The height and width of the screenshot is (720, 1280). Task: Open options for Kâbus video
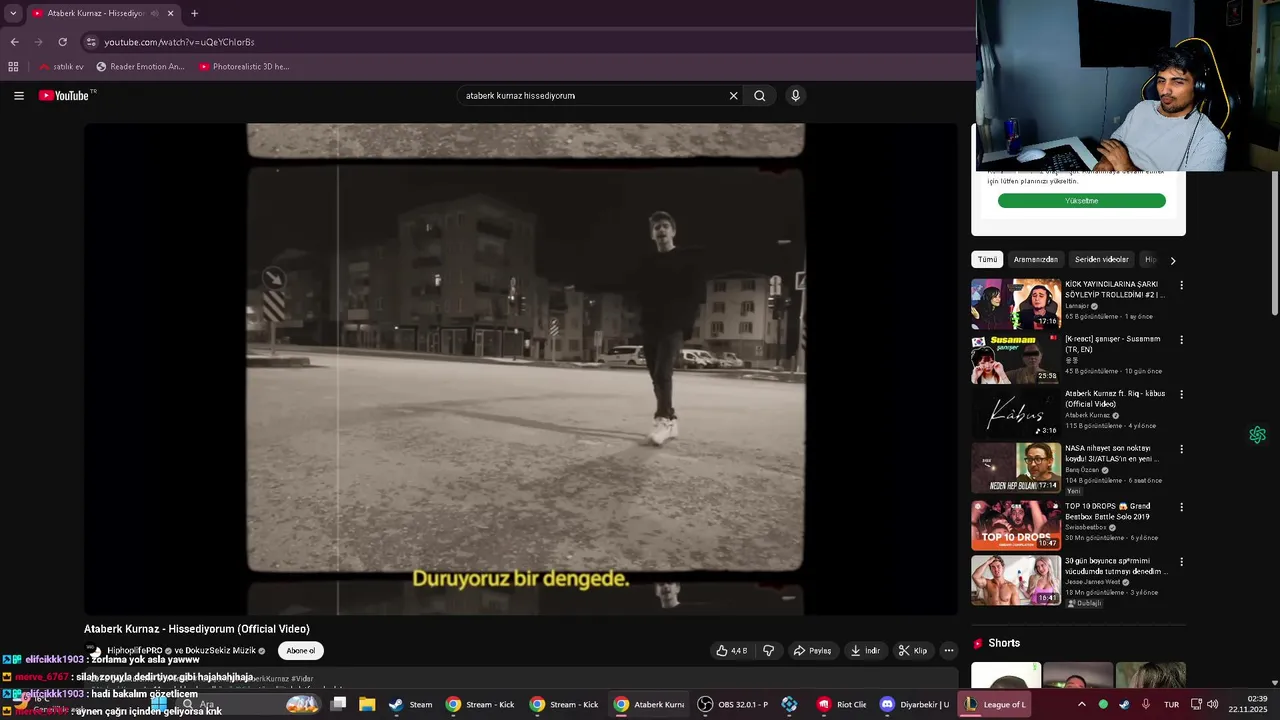point(1181,394)
